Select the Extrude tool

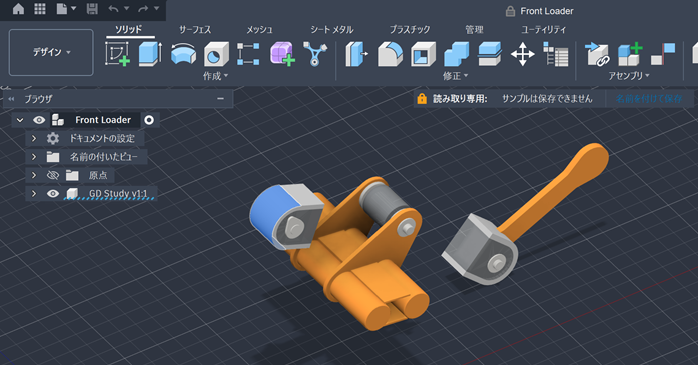[150, 54]
